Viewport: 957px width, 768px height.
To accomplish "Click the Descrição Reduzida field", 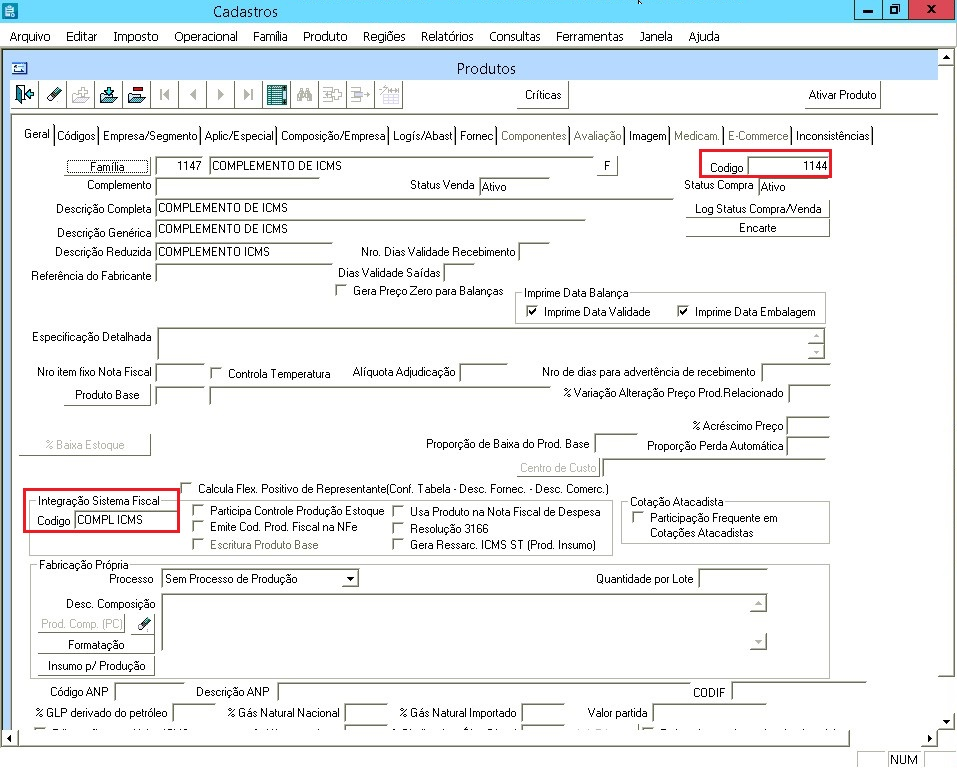I will 244,252.
